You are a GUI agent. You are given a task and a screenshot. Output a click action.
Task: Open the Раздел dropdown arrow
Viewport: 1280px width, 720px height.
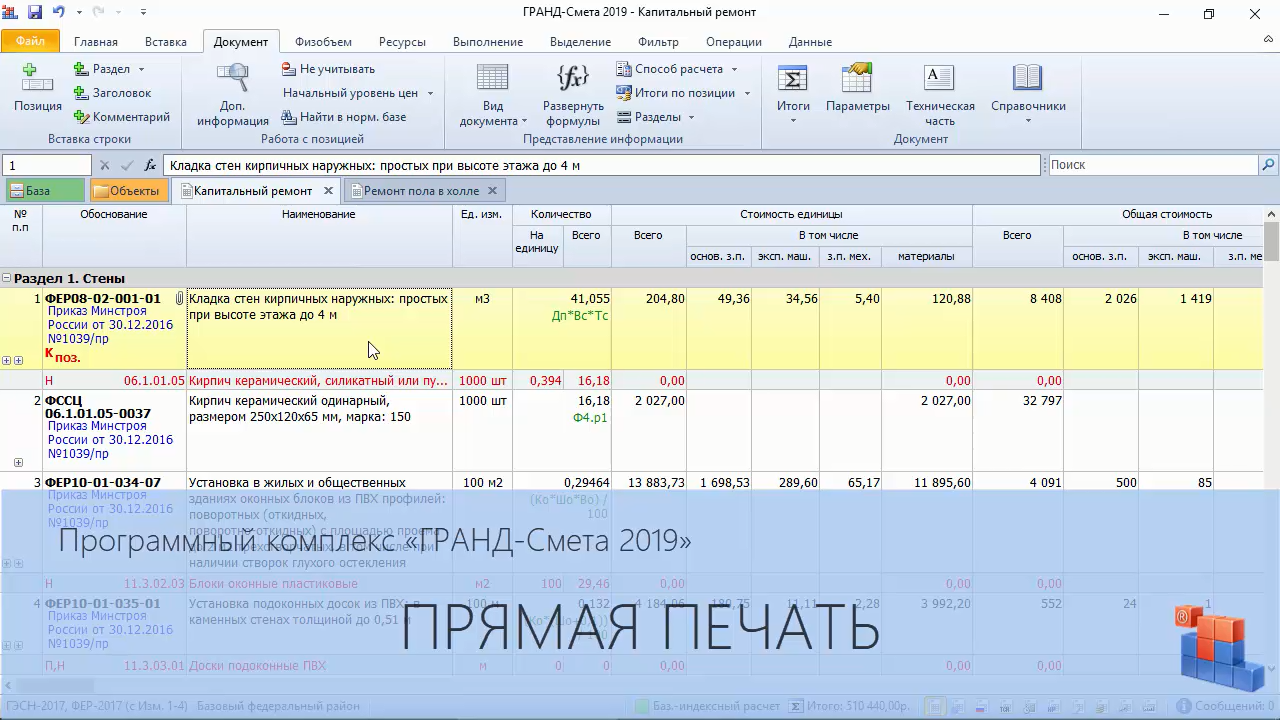tap(141, 69)
